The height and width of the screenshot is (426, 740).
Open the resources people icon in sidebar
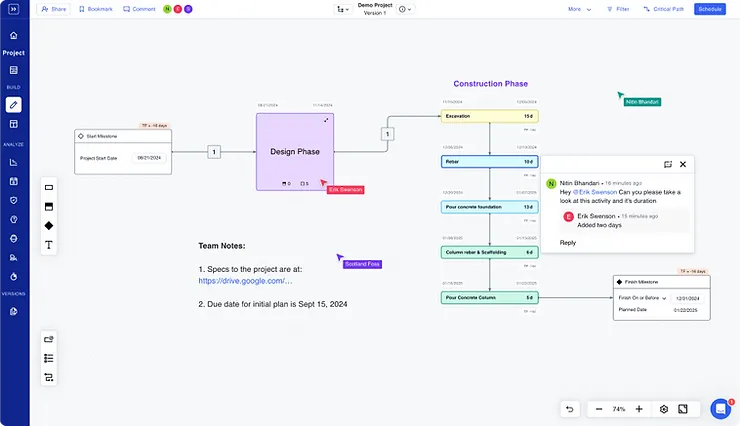[x=14, y=258]
